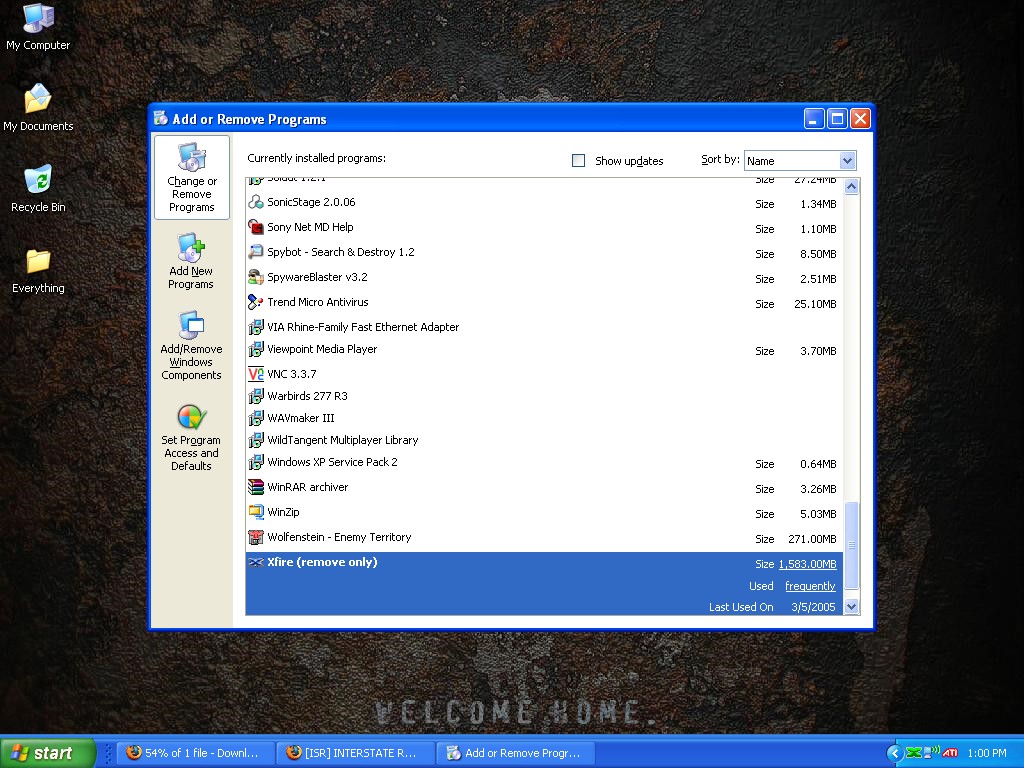Select Trend Micro Antivirus entry
This screenshot has width=1024, height=768.
click(x=543, y=303)
